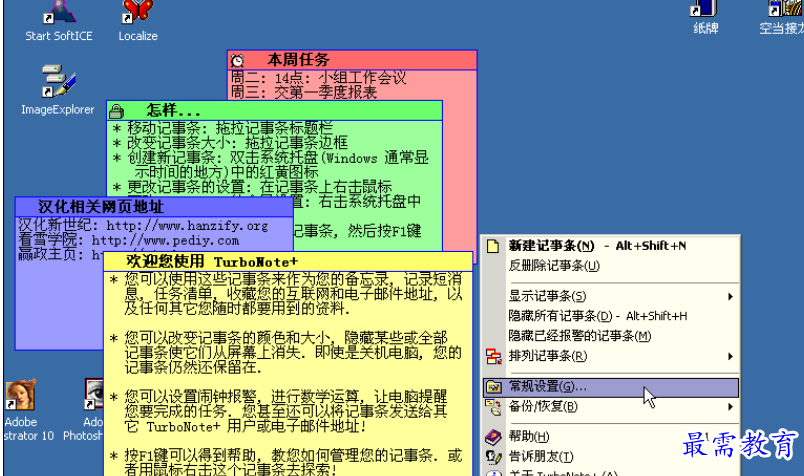Viewport: 804px width, 476px height.
Task: Click the line 周二: 14点: 小组工作会议
Action: pos(318,78)
